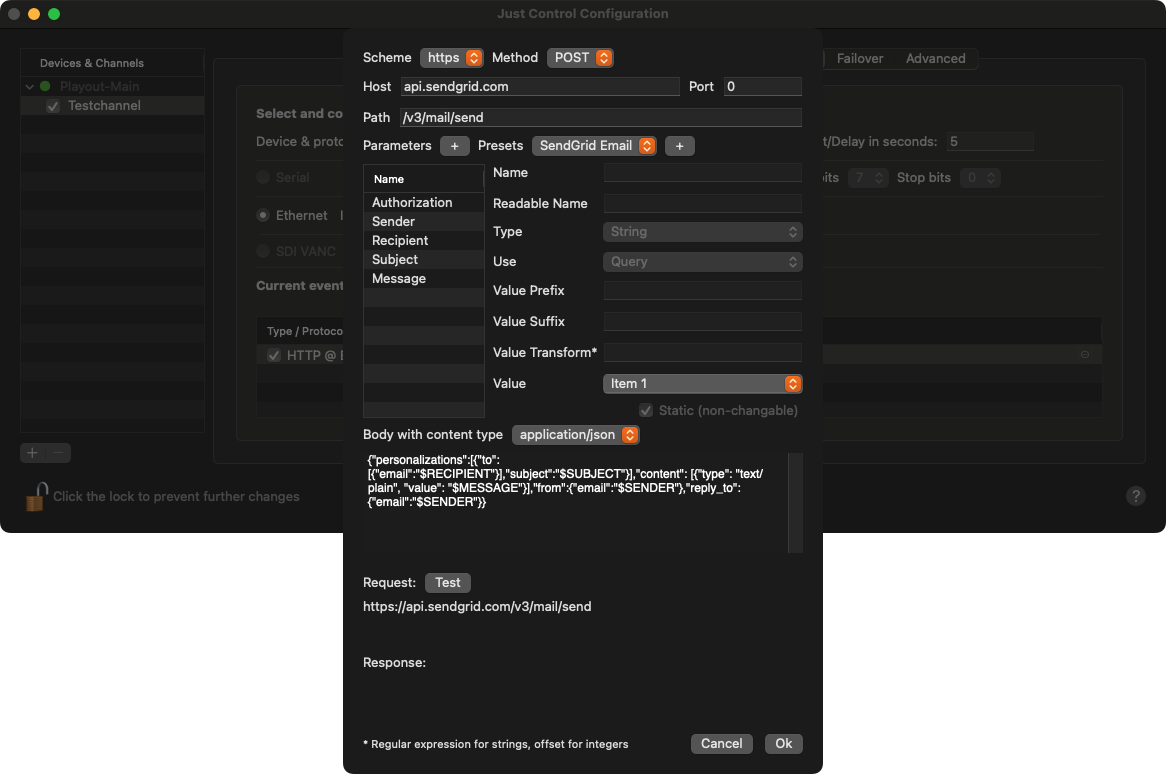Viewport: 1166px width, 774px height.
Task: Click the Name column header in parameters
Action: [x=423, y=179]
